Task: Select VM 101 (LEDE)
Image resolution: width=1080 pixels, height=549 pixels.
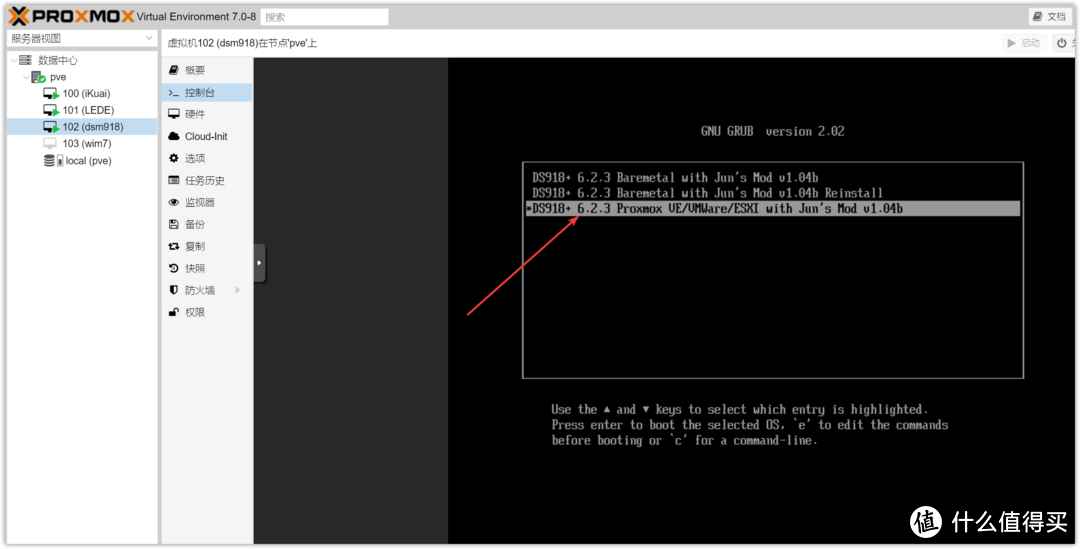Action: pos(88,110)
